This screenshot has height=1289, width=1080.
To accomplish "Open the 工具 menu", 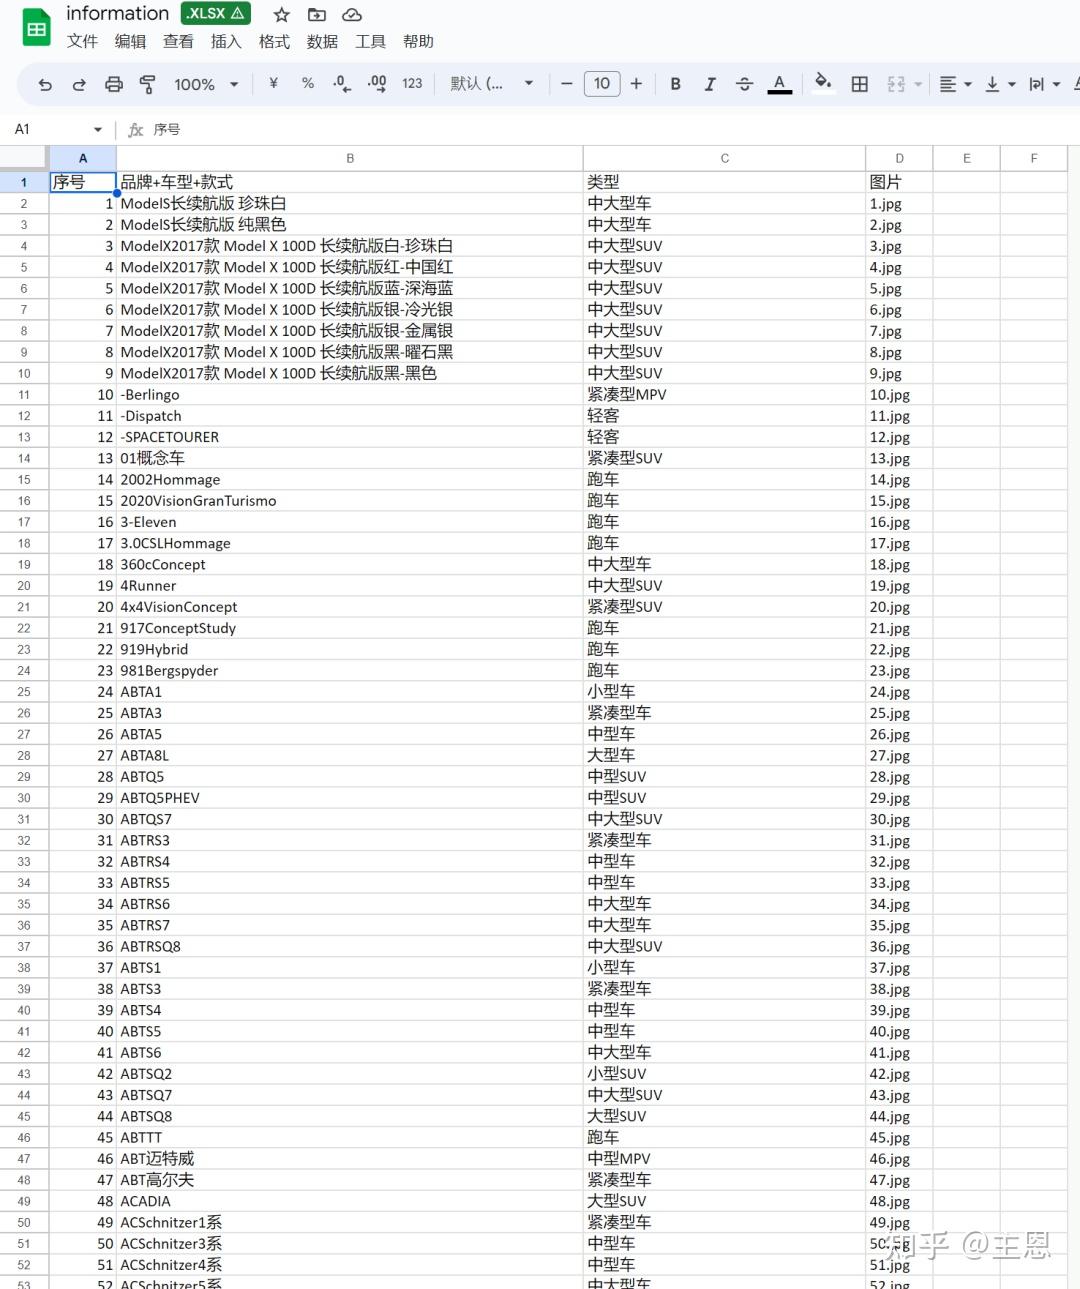I will [370, 42].
